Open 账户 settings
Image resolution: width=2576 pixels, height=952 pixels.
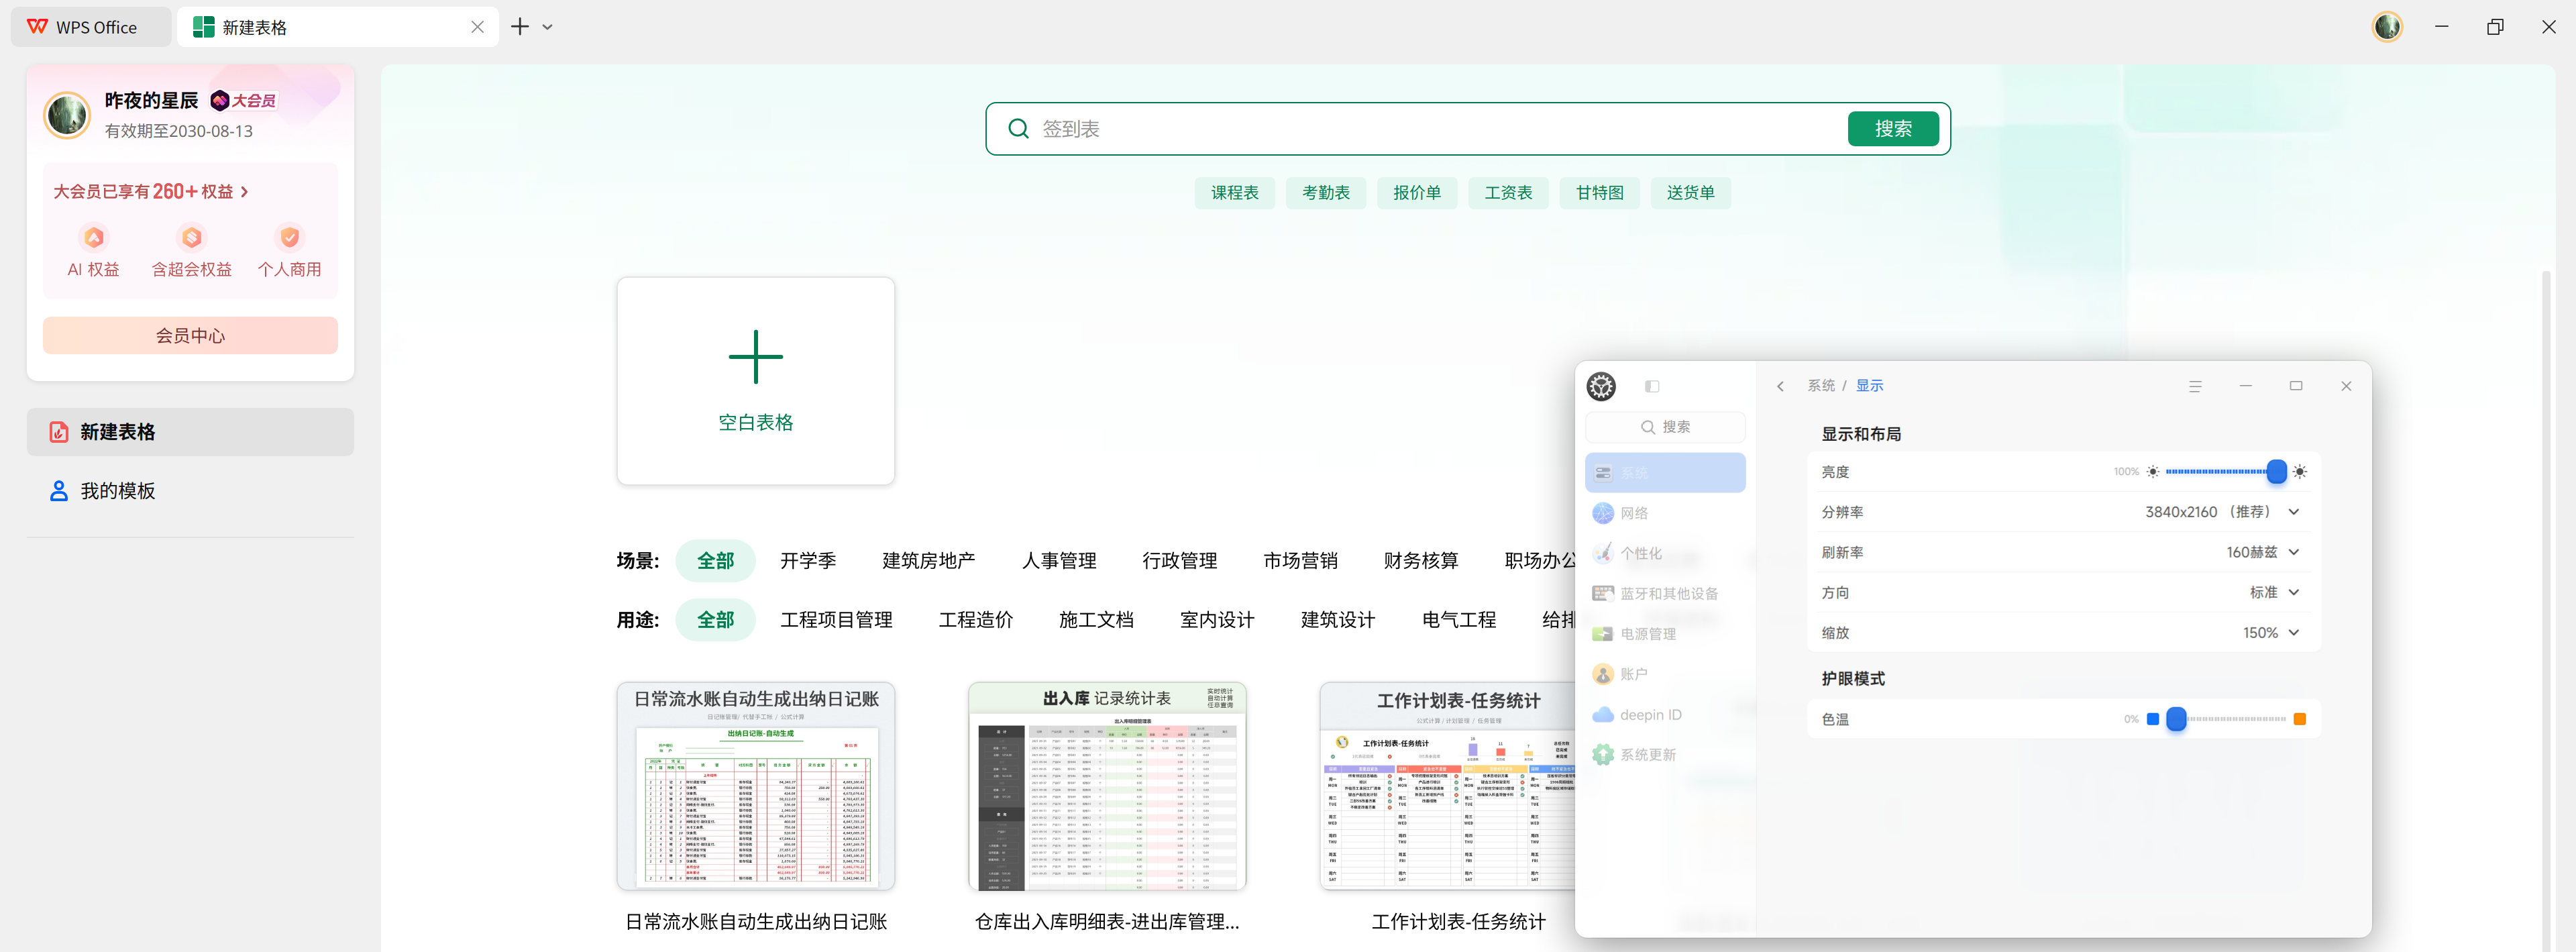tap(1664, 674)
